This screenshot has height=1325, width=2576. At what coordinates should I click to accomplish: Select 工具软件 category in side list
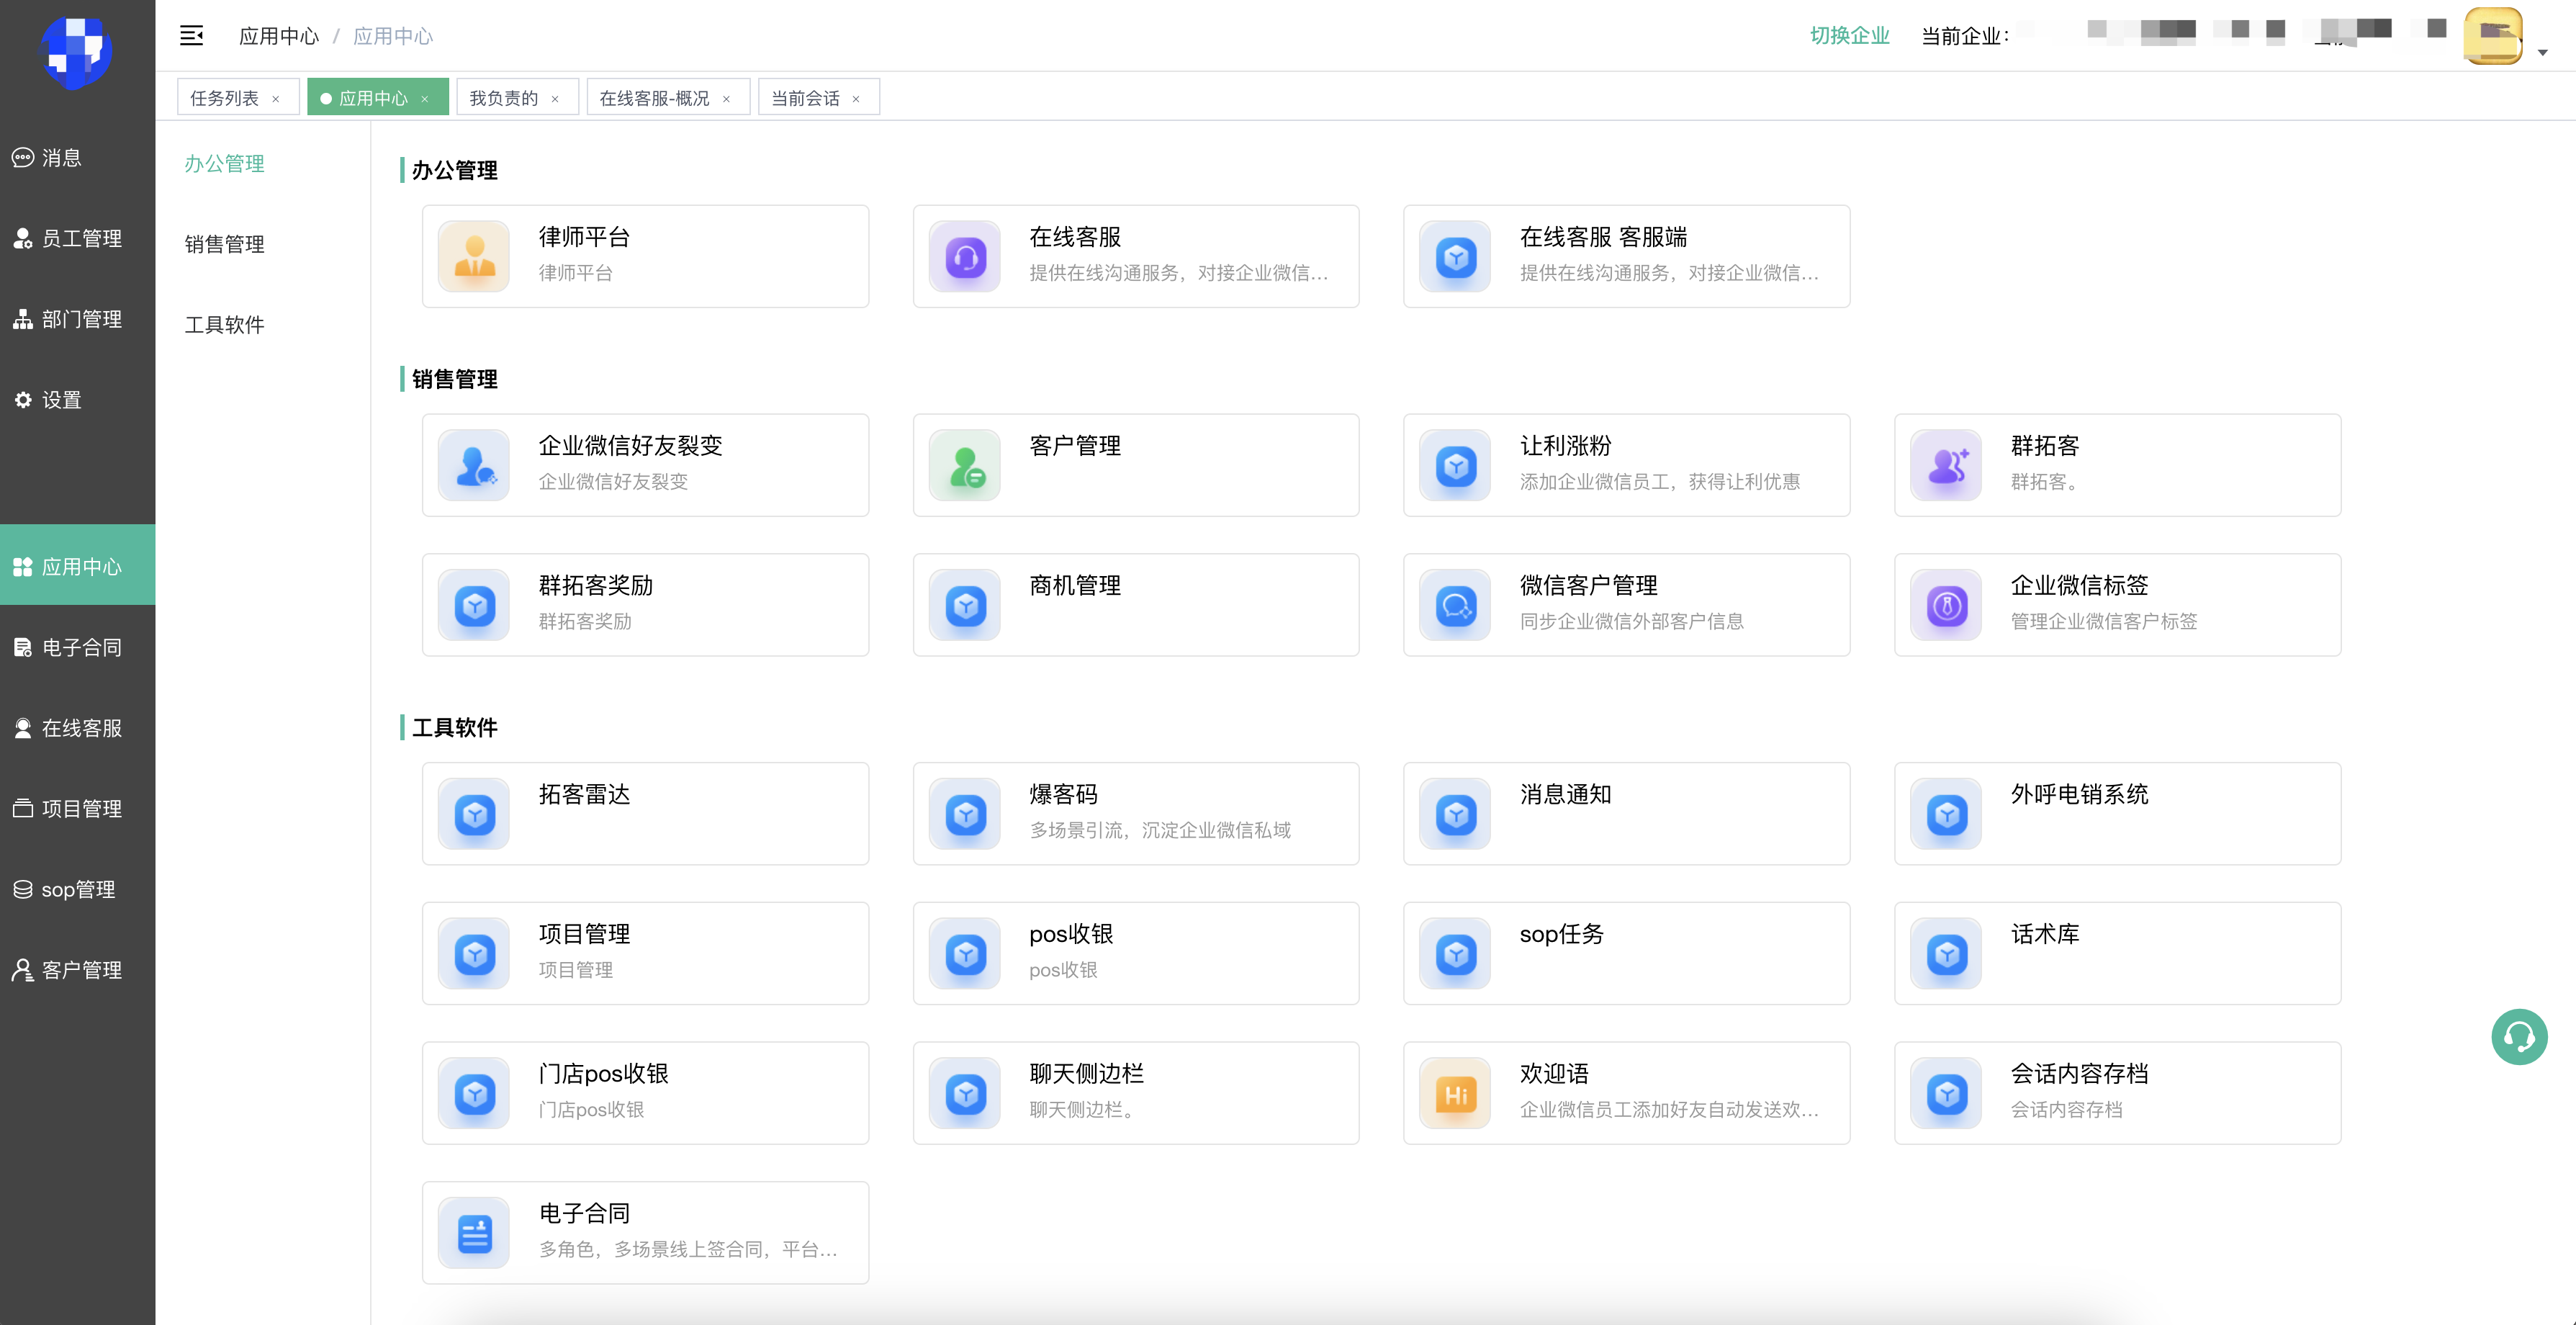pyautogui.click(x=225, y=325)
